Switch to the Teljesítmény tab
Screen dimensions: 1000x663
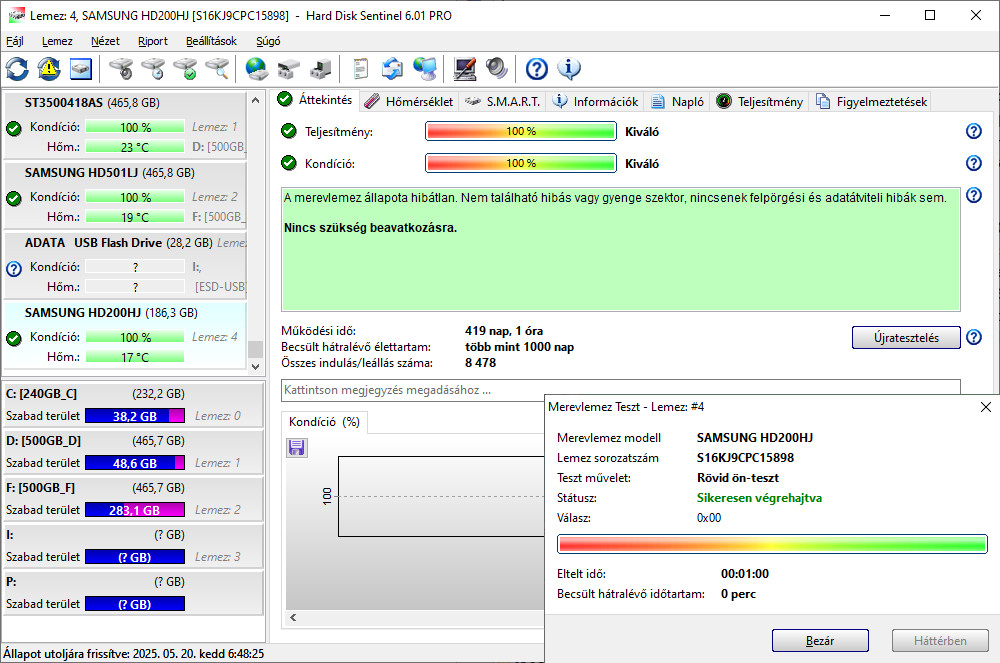(x=760, y=101)
